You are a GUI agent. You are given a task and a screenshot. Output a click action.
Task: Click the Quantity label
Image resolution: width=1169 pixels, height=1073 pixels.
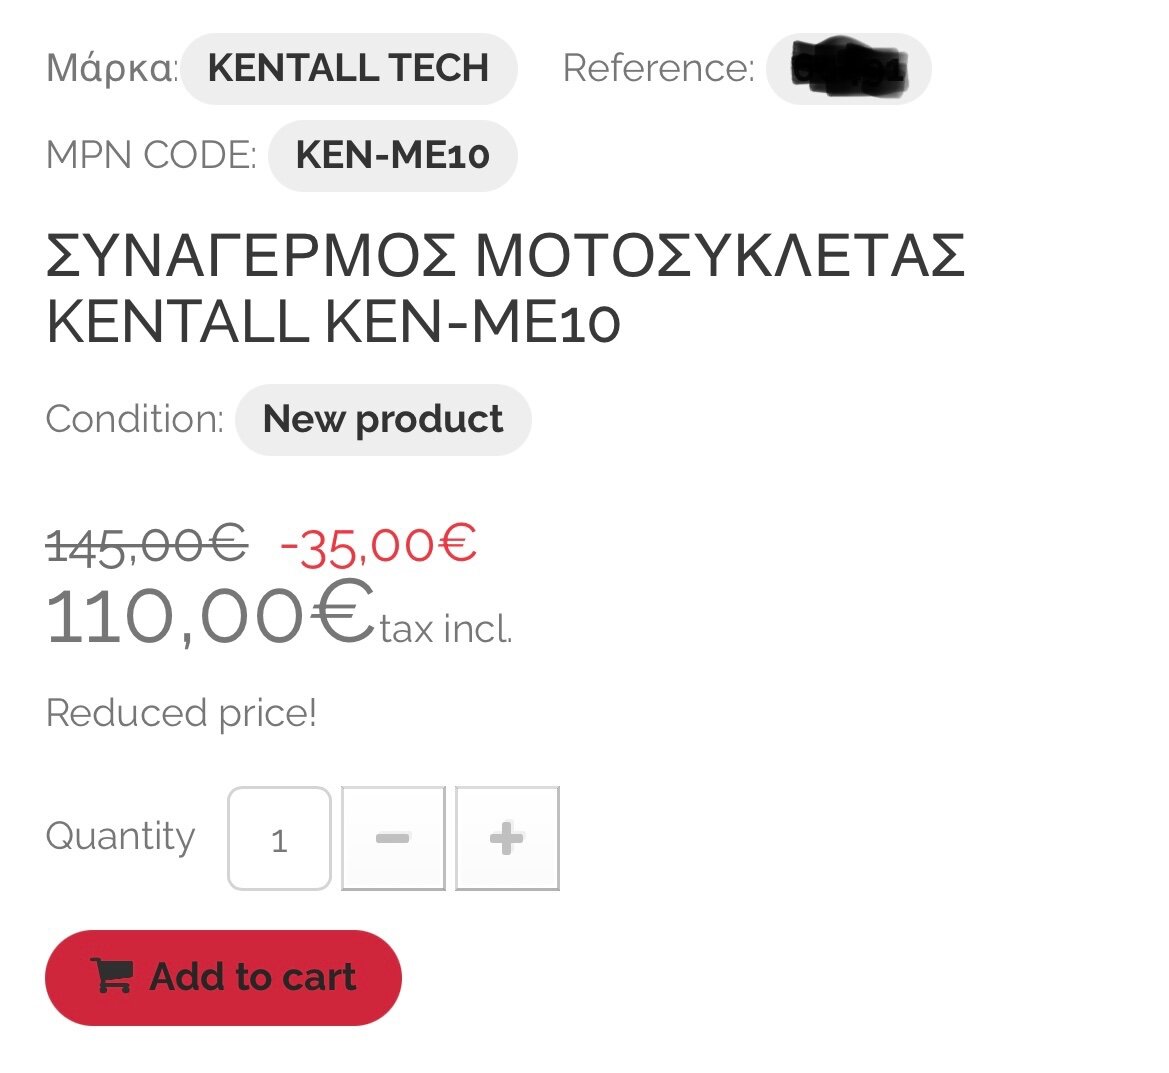120,837
